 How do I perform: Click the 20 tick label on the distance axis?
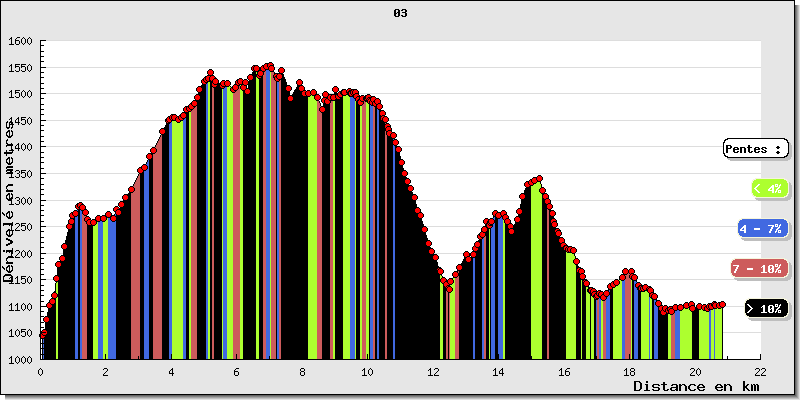coord(695,372)
